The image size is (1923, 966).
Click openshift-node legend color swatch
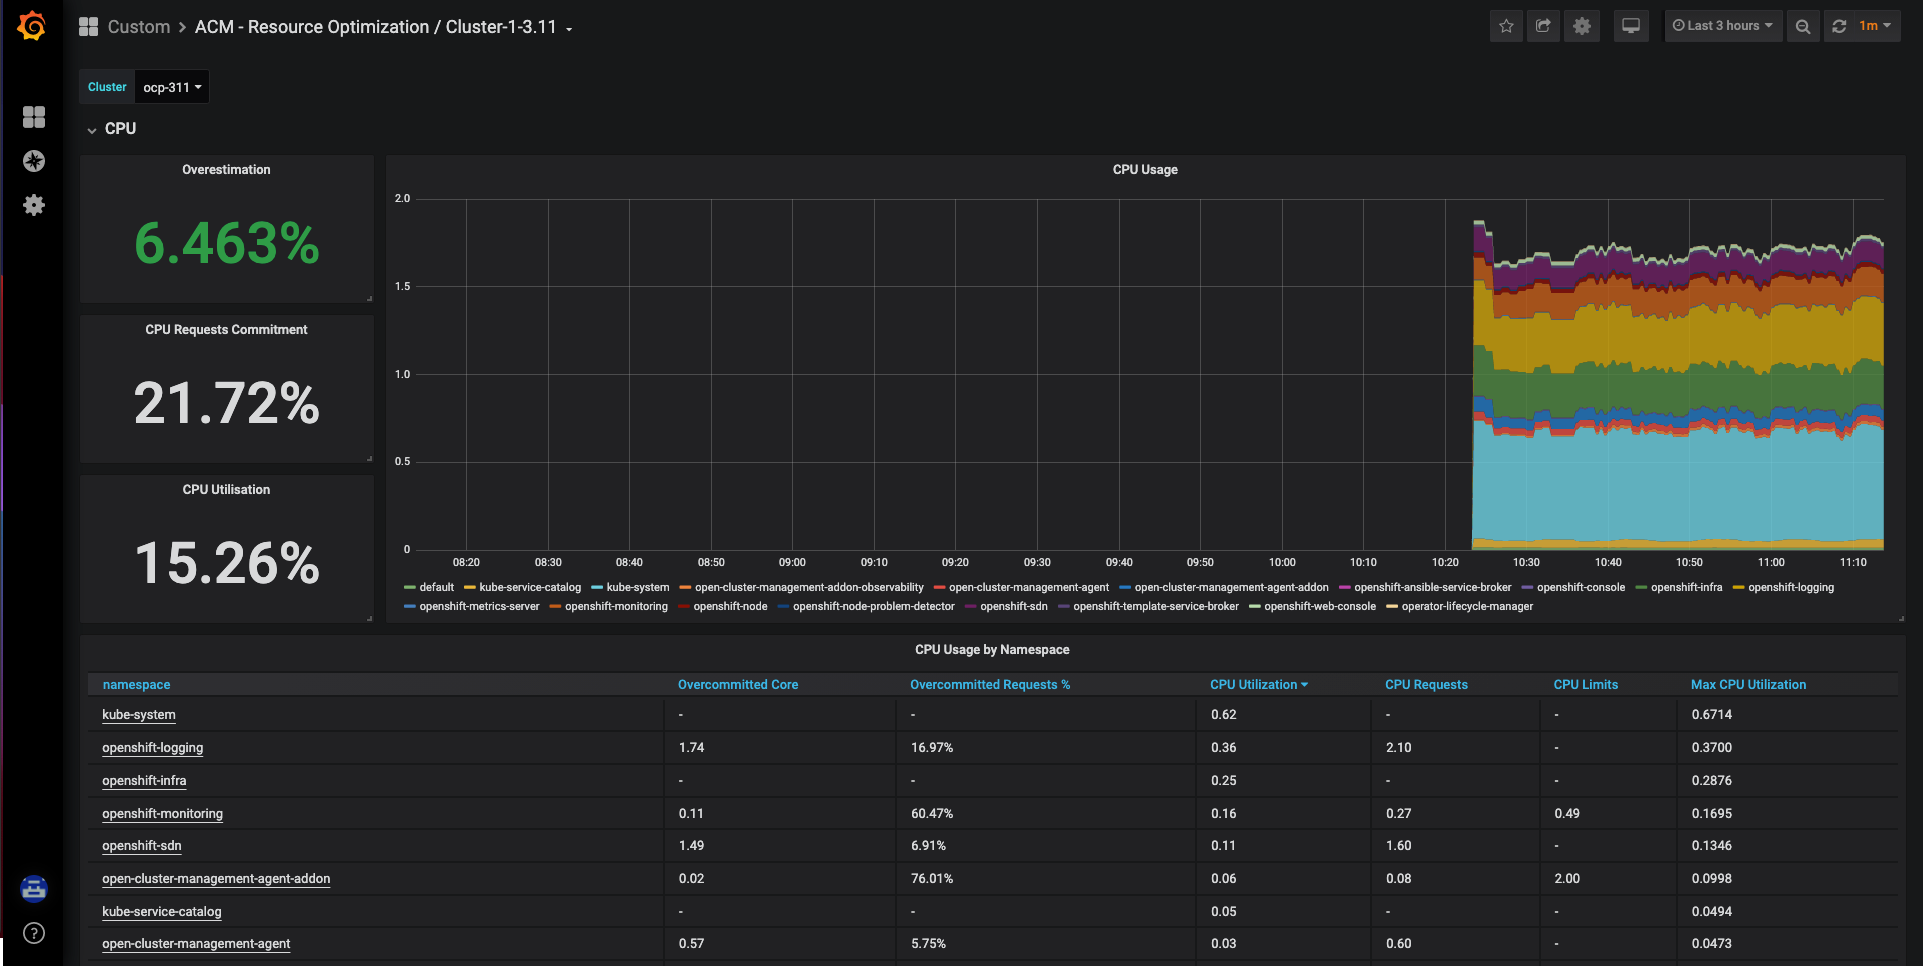[684, 607]
